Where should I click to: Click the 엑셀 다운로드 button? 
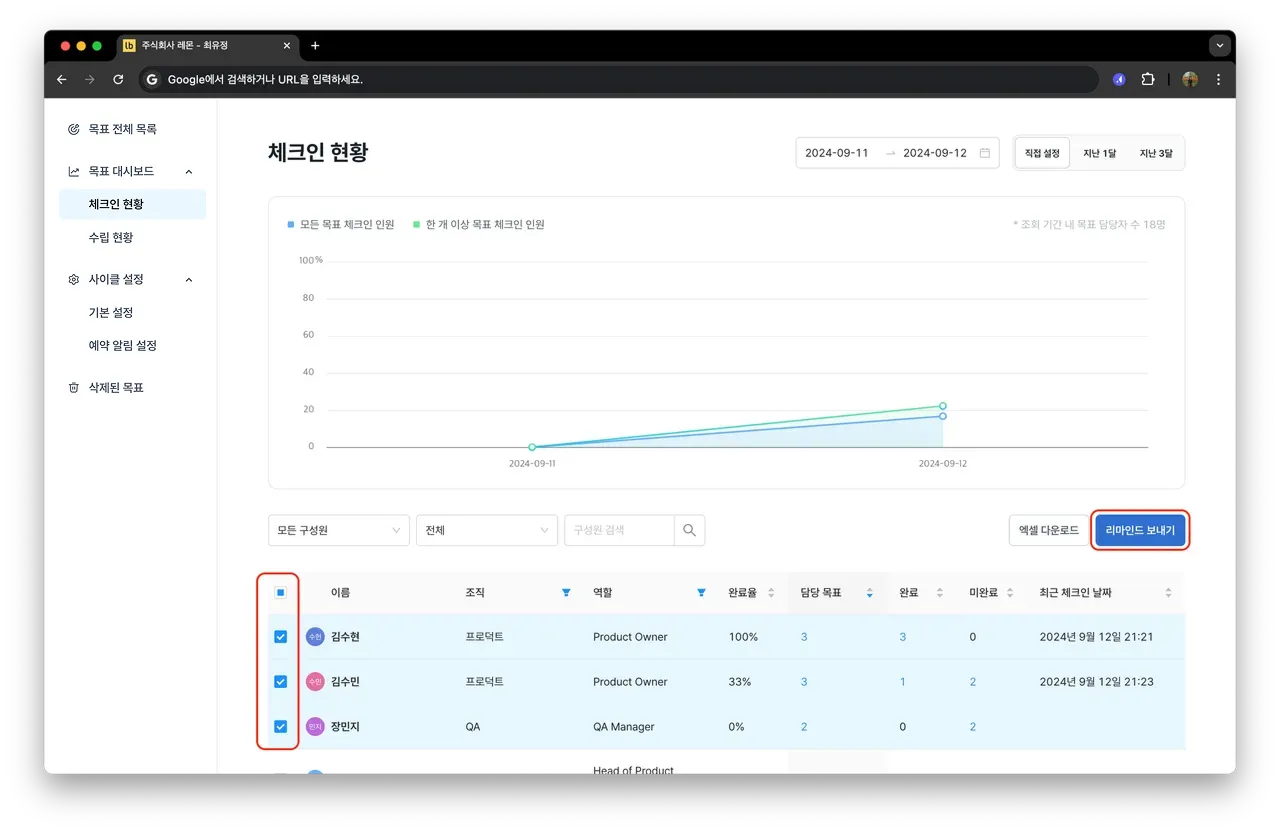pos(1048,530)
